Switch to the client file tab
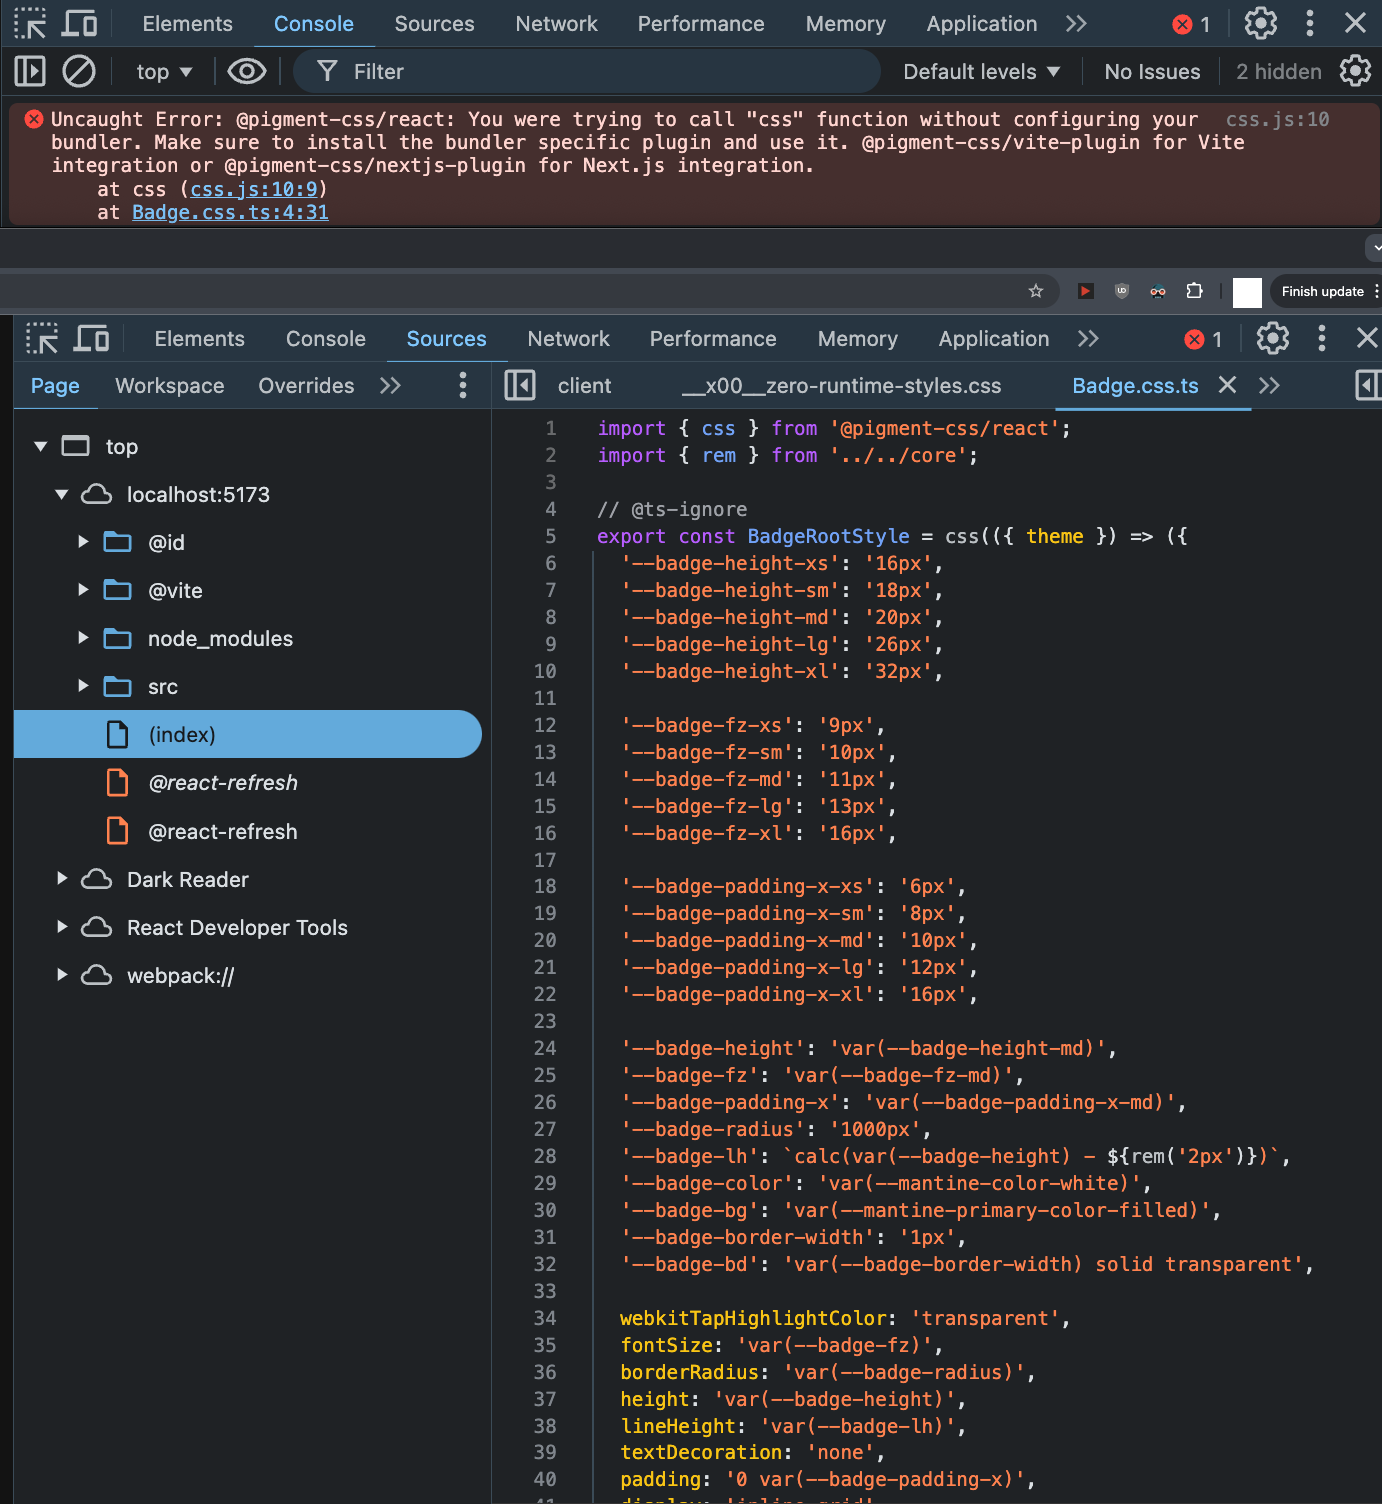1382x1504 pixels. [x=584, y=386]
